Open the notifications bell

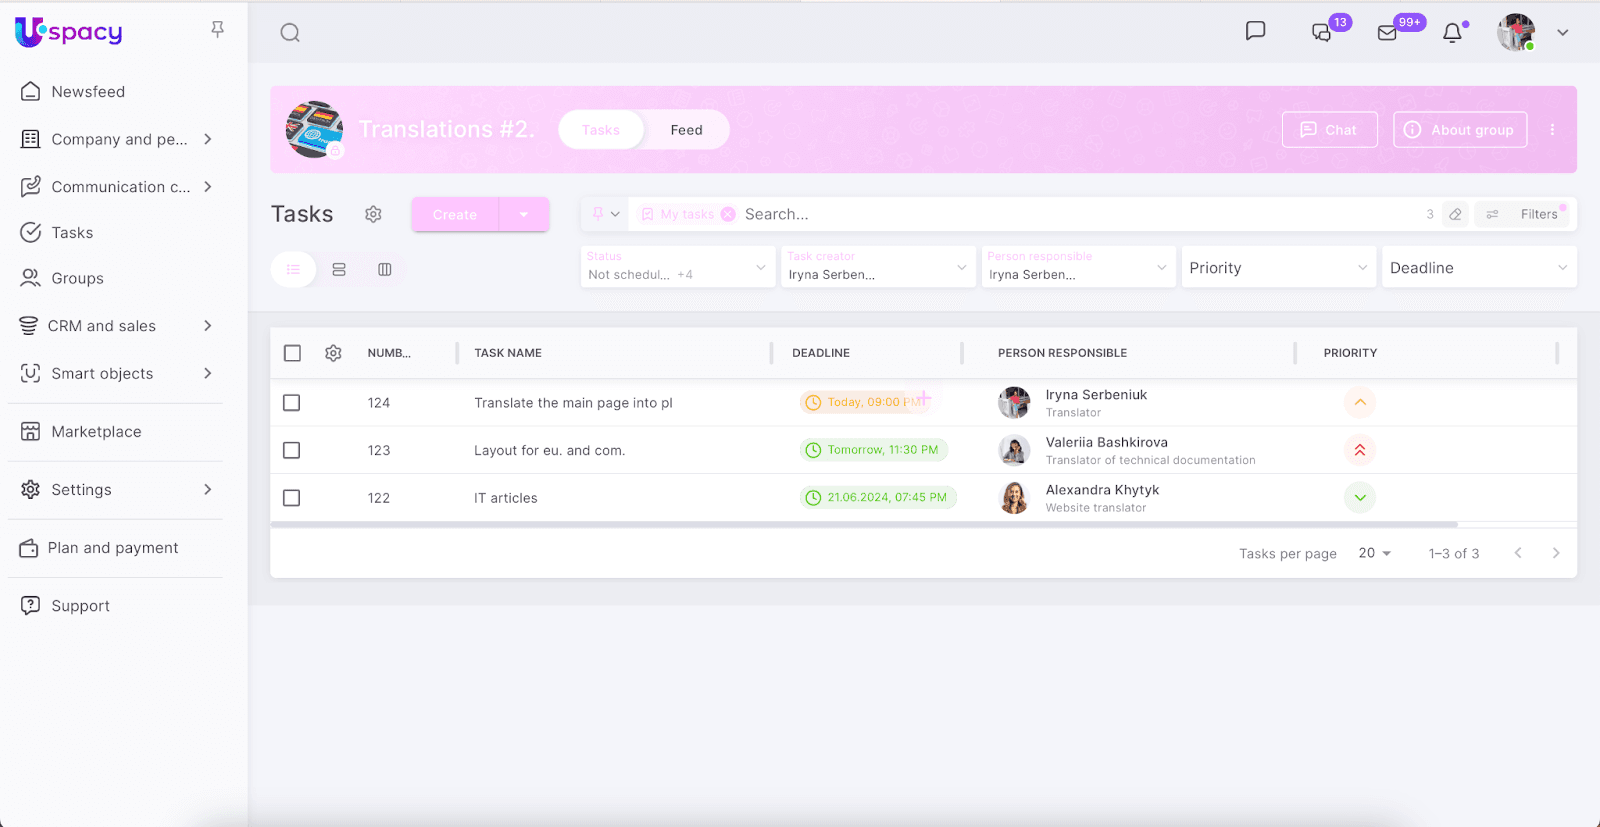point(1452,33)
